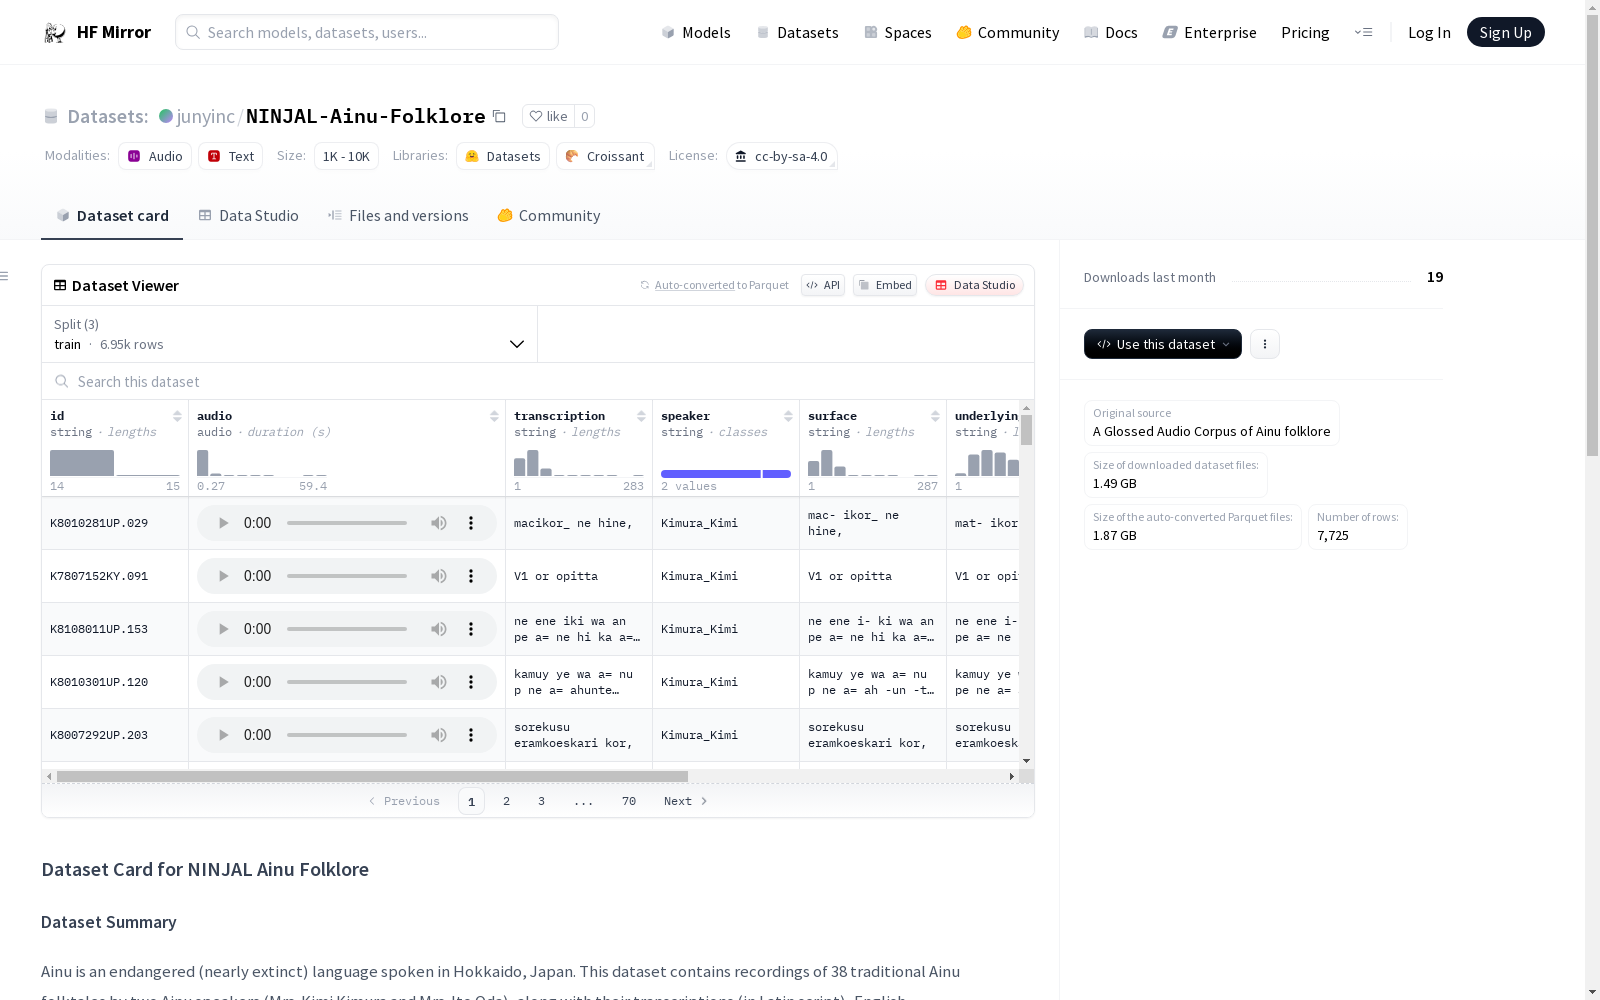Open audio options menu for row K8010281UP.029

[471, 523]
